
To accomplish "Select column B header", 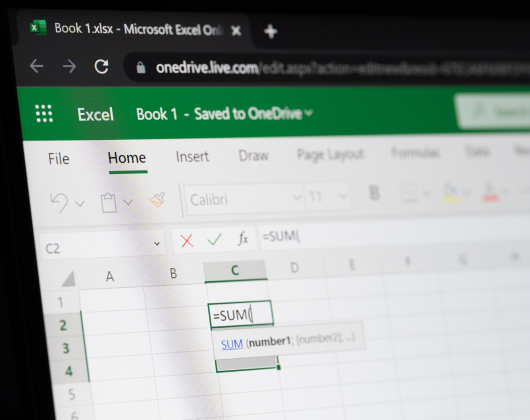I will point(173,273).
